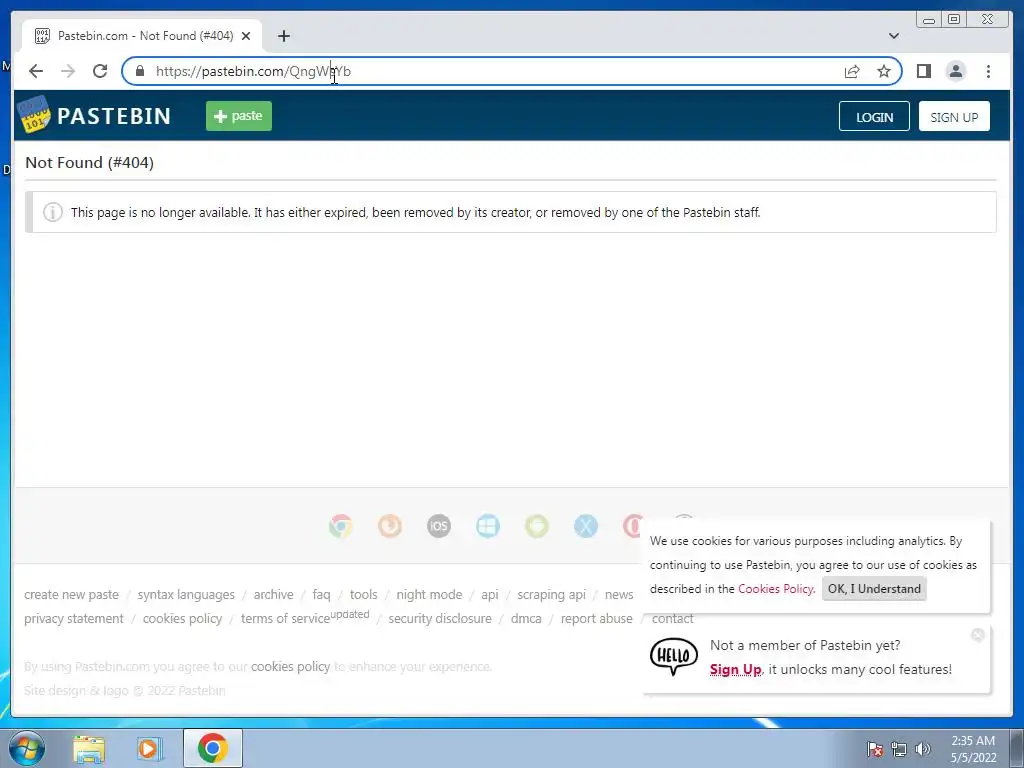Click the macOS X app icon in footer

click(x=586, y=526)
